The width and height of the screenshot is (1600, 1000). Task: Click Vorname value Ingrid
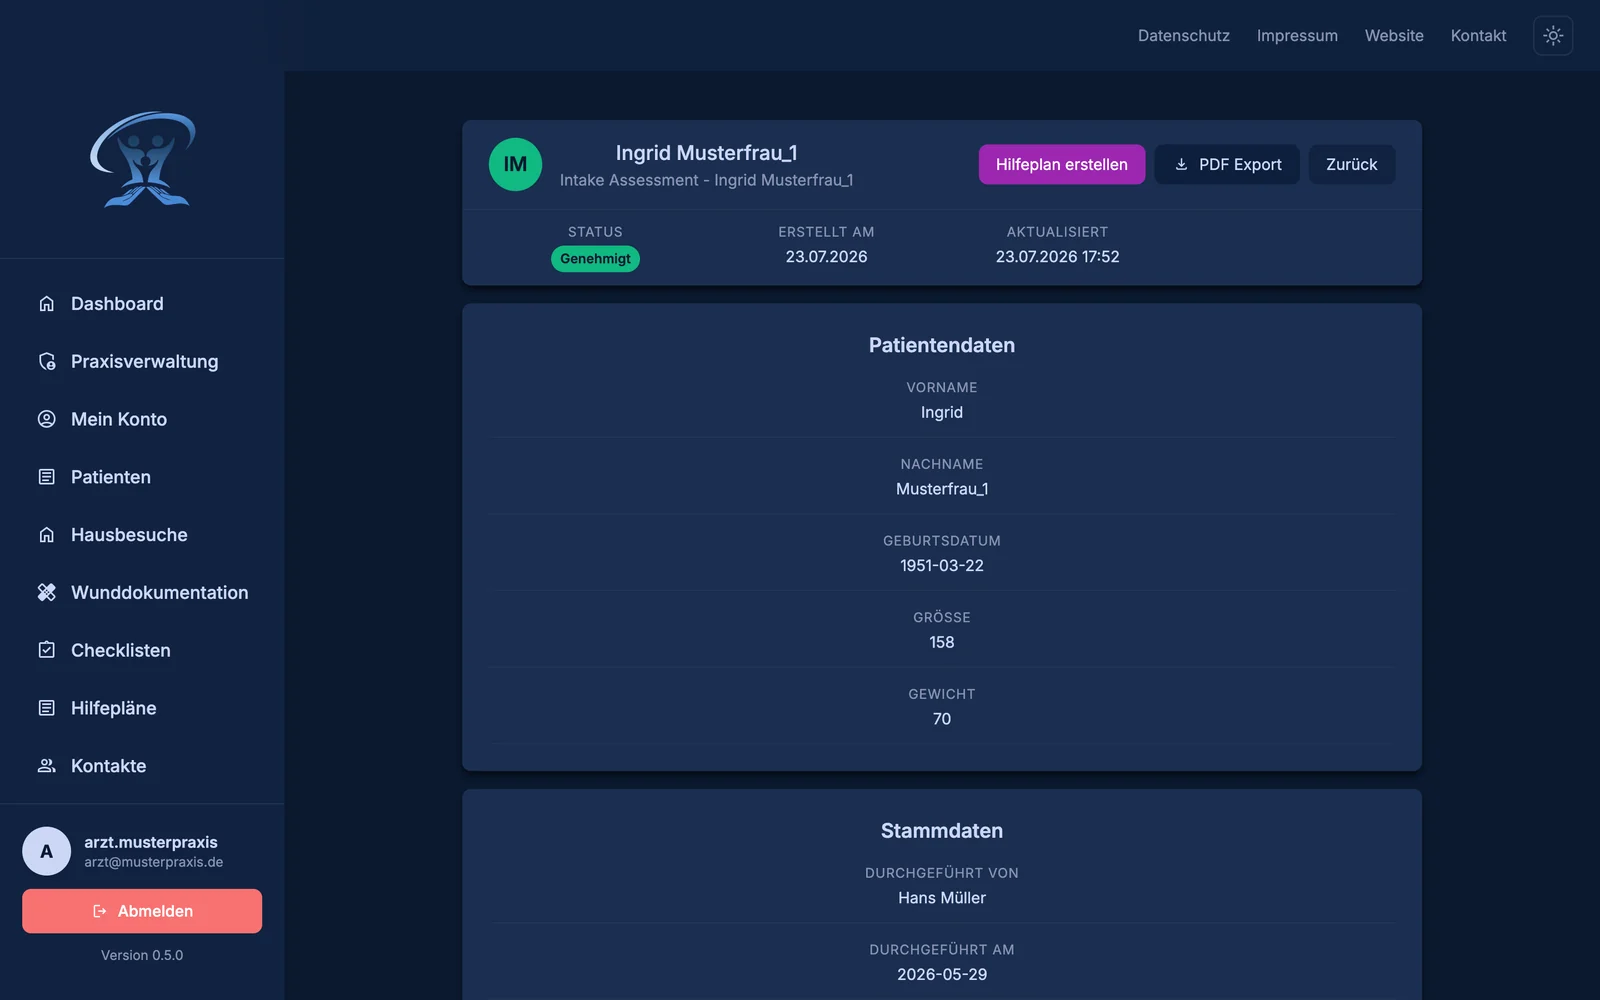[942, 412]
